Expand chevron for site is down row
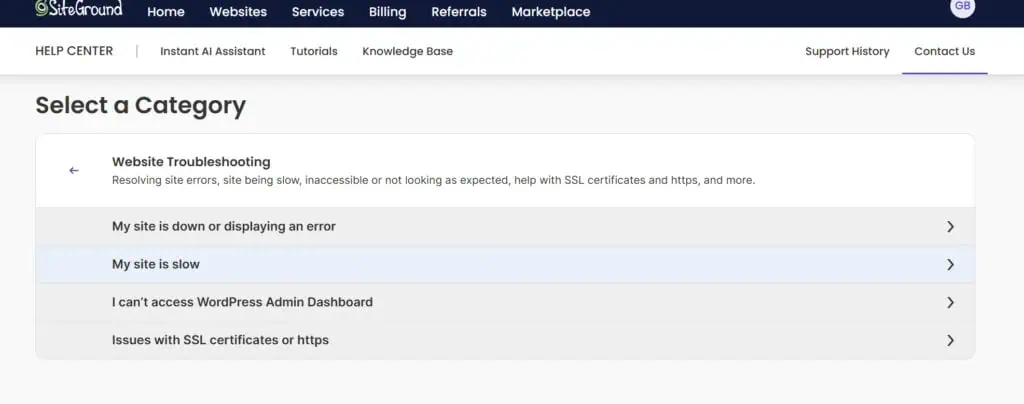This screenshot has width=1024, height=404. (950, 227)
